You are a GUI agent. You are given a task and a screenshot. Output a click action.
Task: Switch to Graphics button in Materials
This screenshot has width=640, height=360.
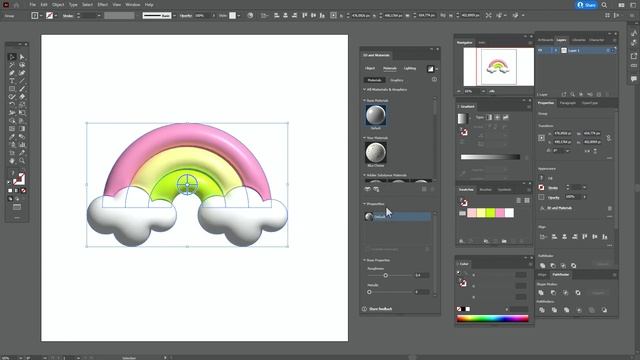[397, 80]
